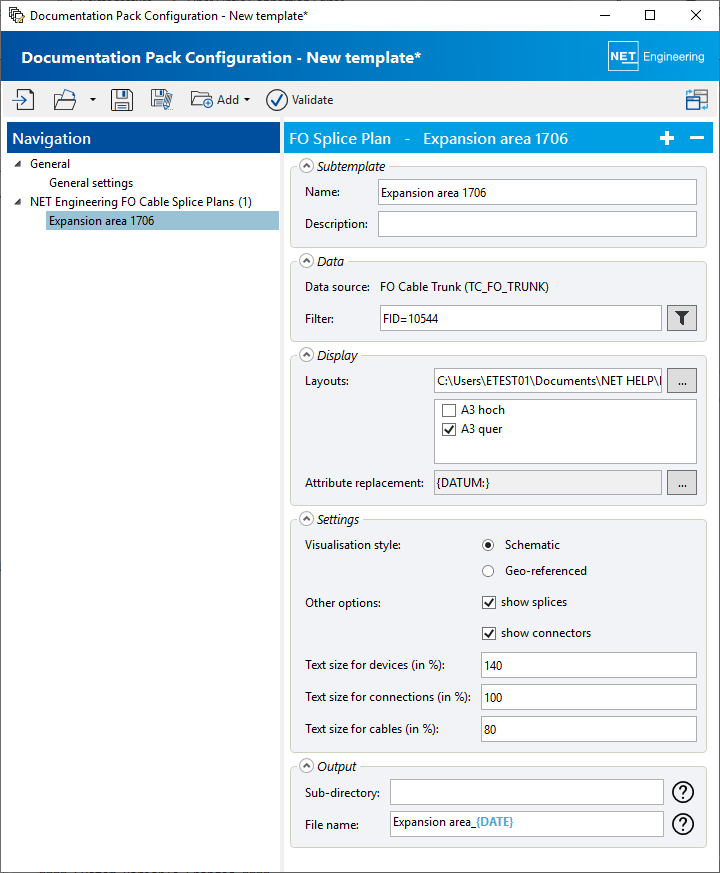Click the Layouts path field
Screen dimensions: 720x873
(x=548, y=380)
